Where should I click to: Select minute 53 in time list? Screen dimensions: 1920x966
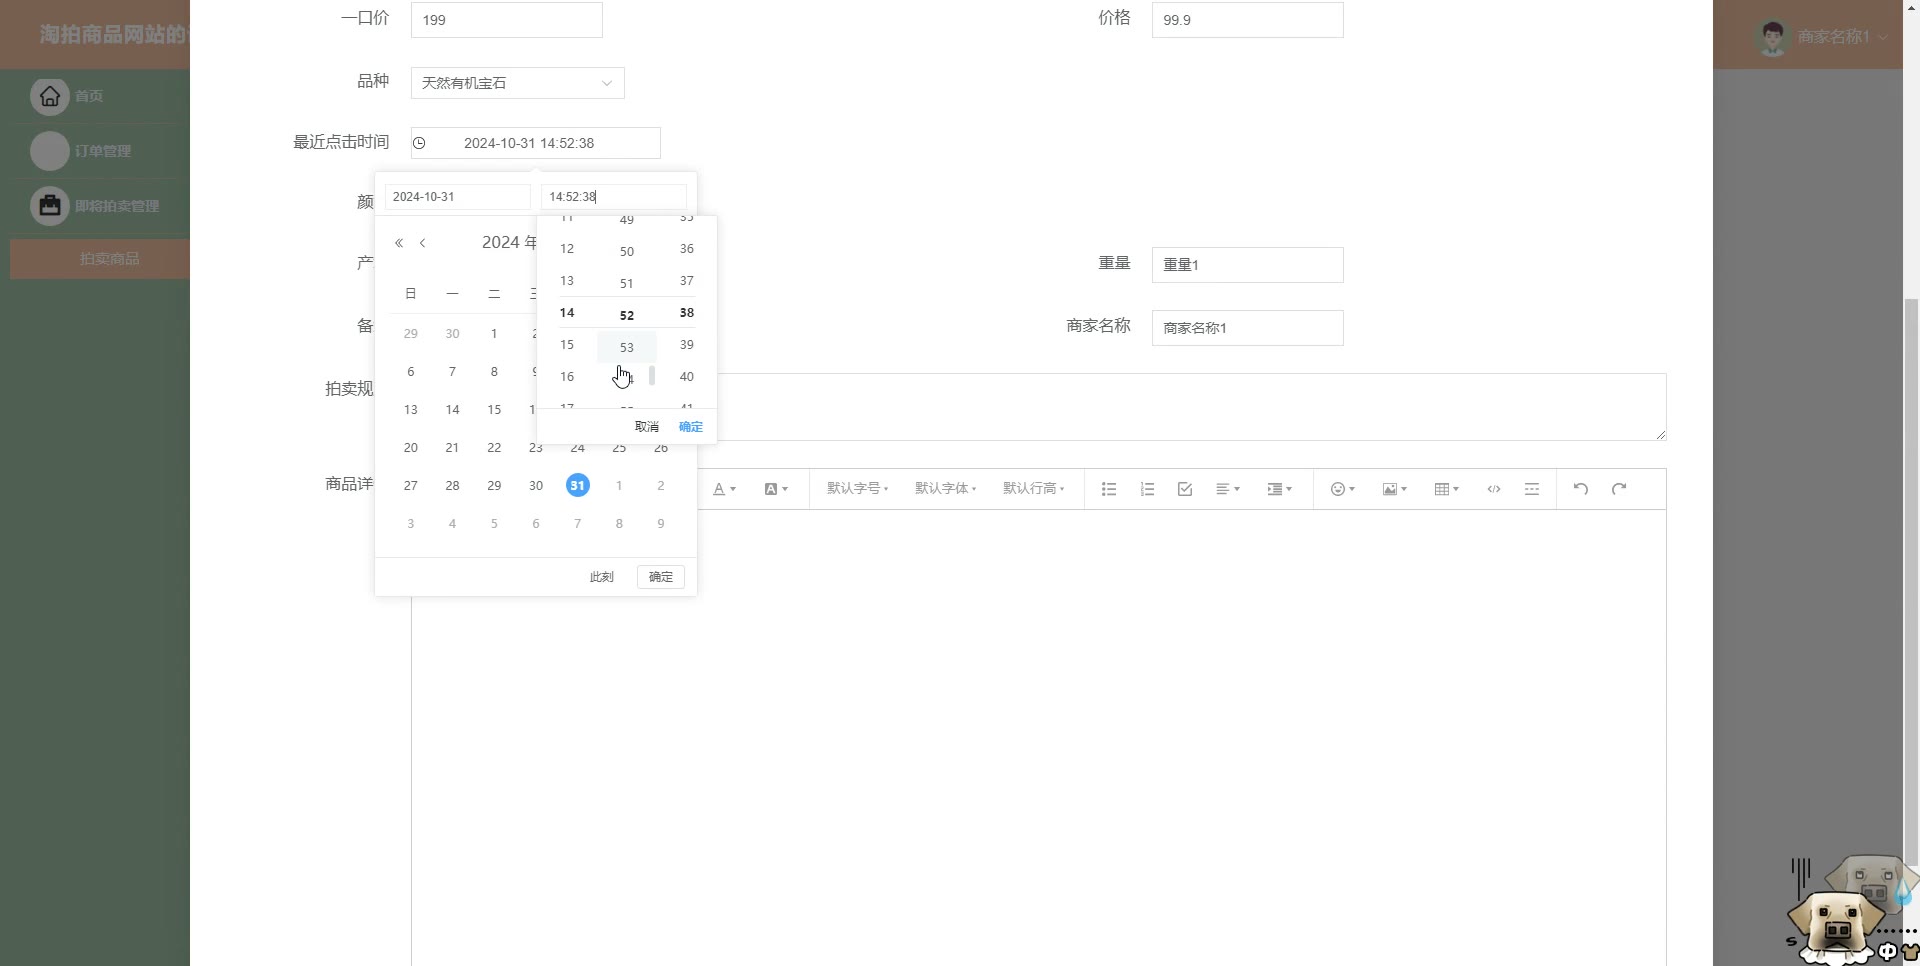[x=627, y=347]
